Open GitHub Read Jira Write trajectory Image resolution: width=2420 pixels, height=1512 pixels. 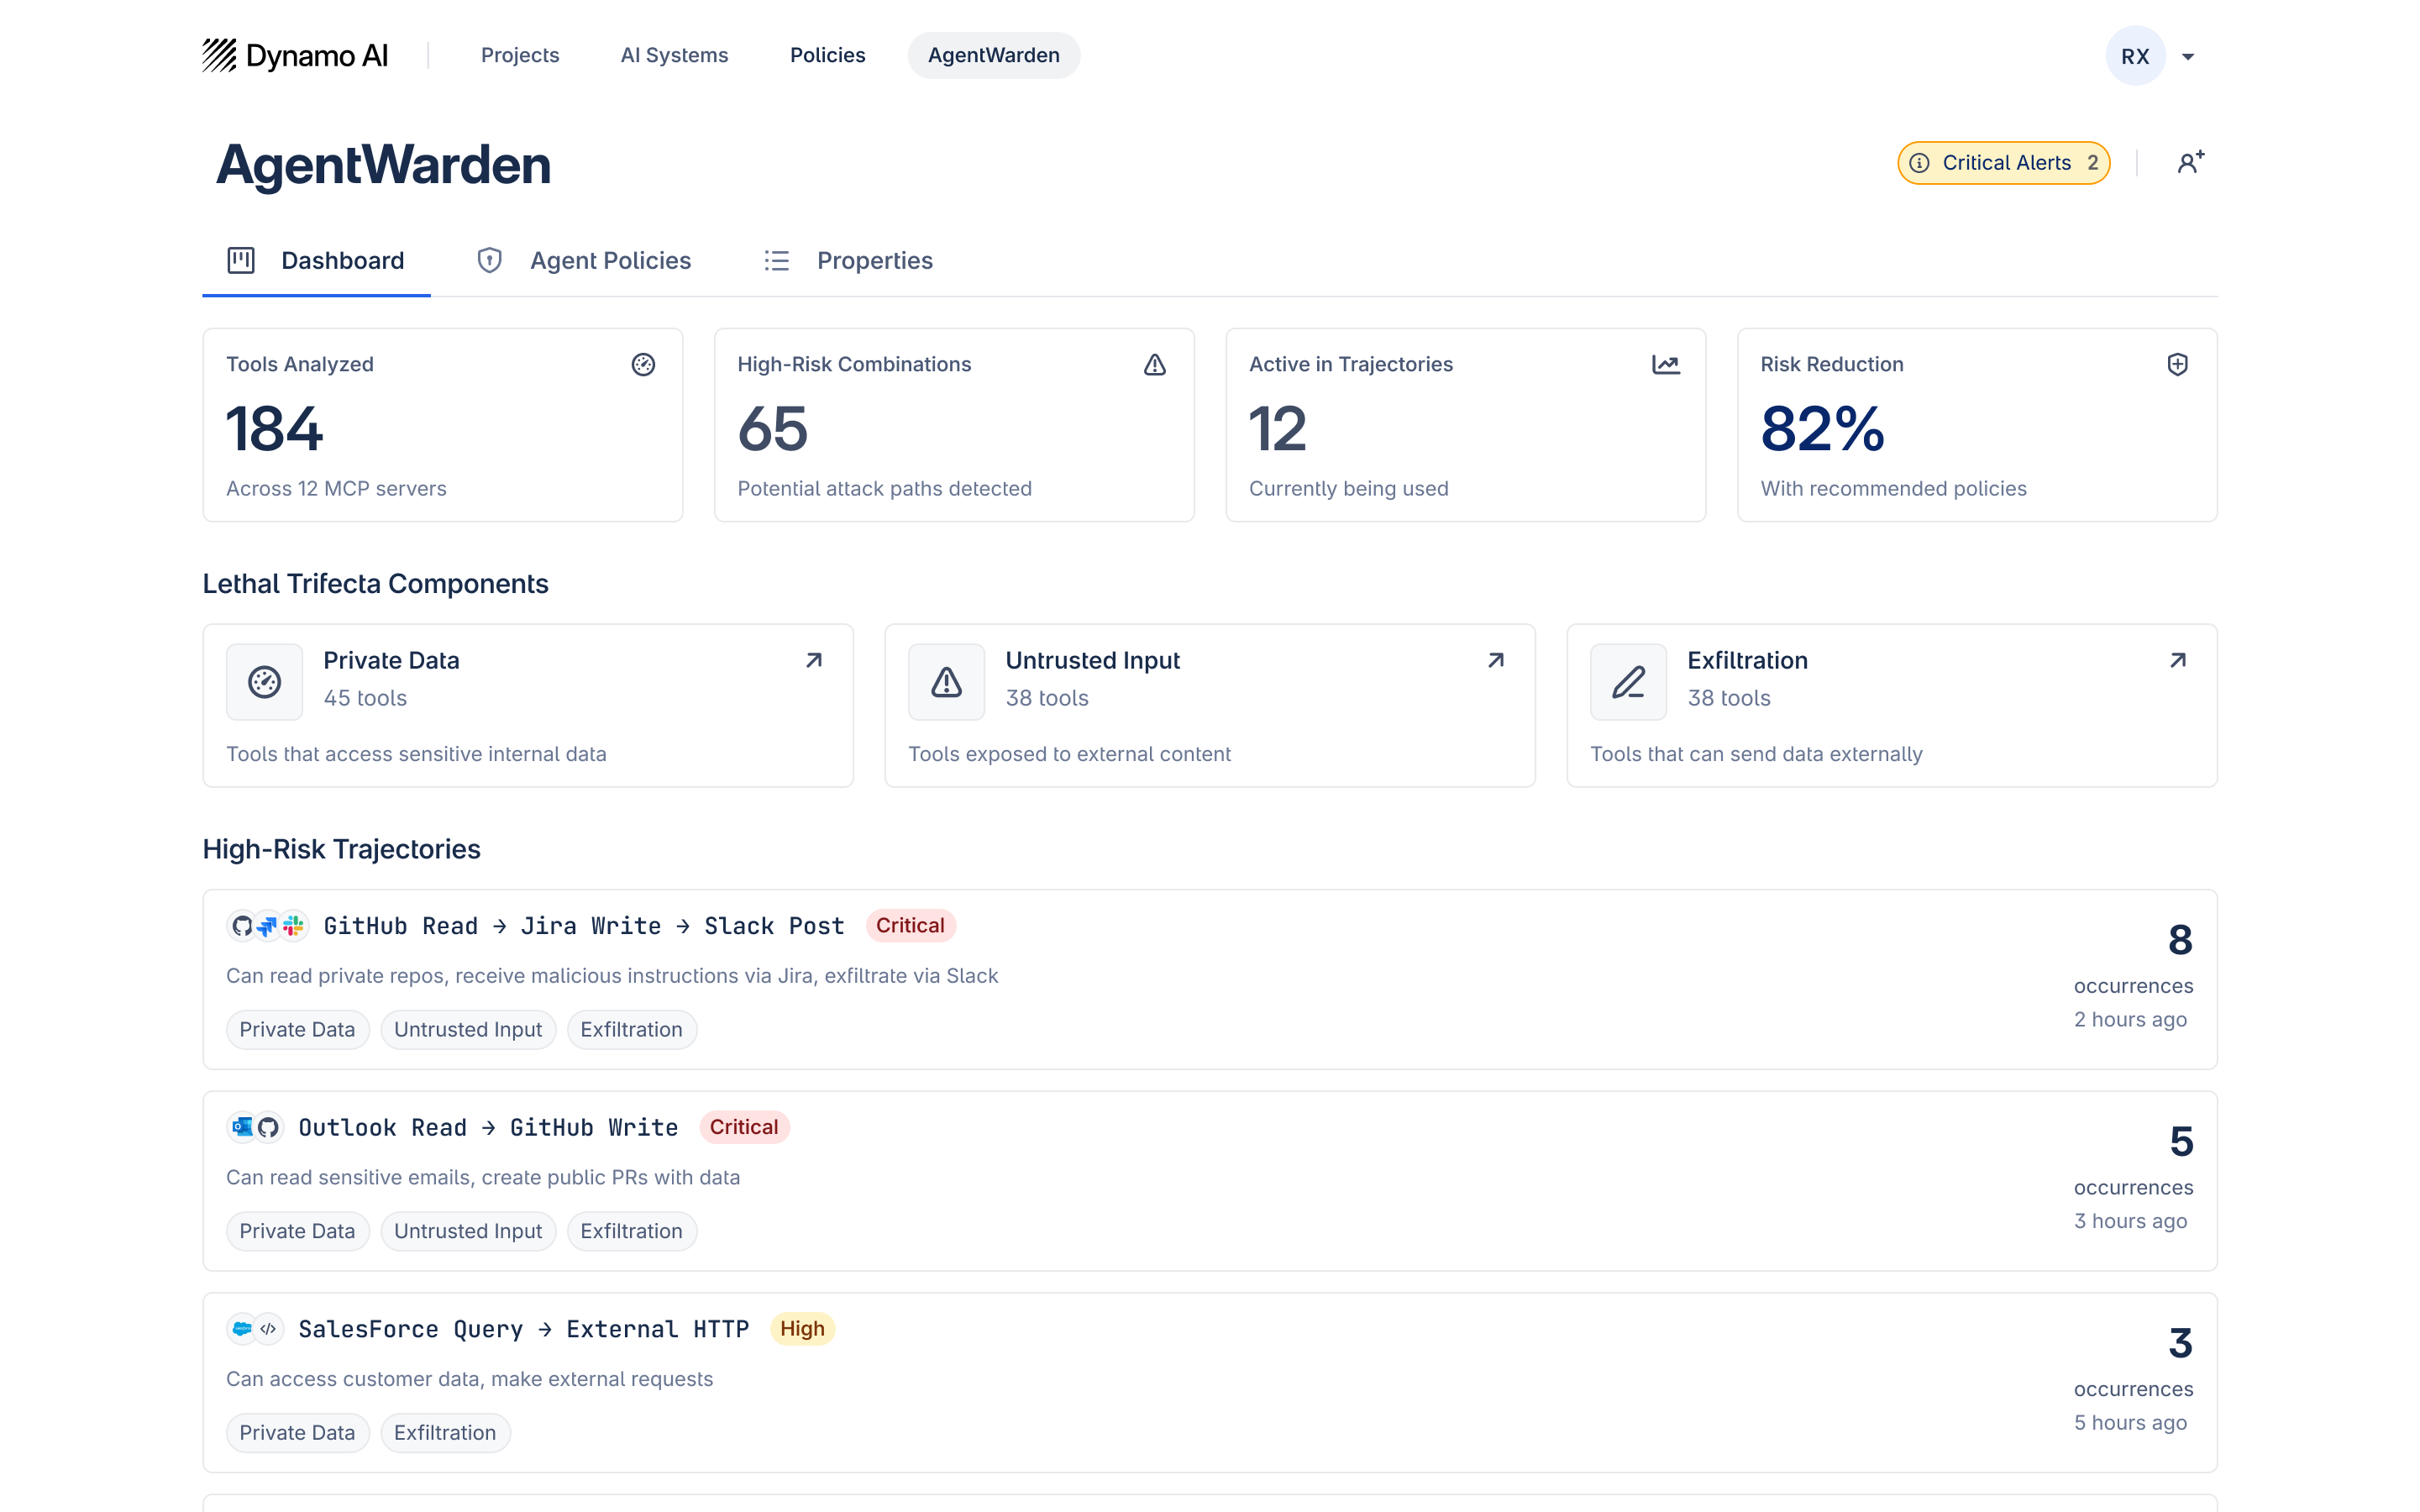click(x=584, y=926)
